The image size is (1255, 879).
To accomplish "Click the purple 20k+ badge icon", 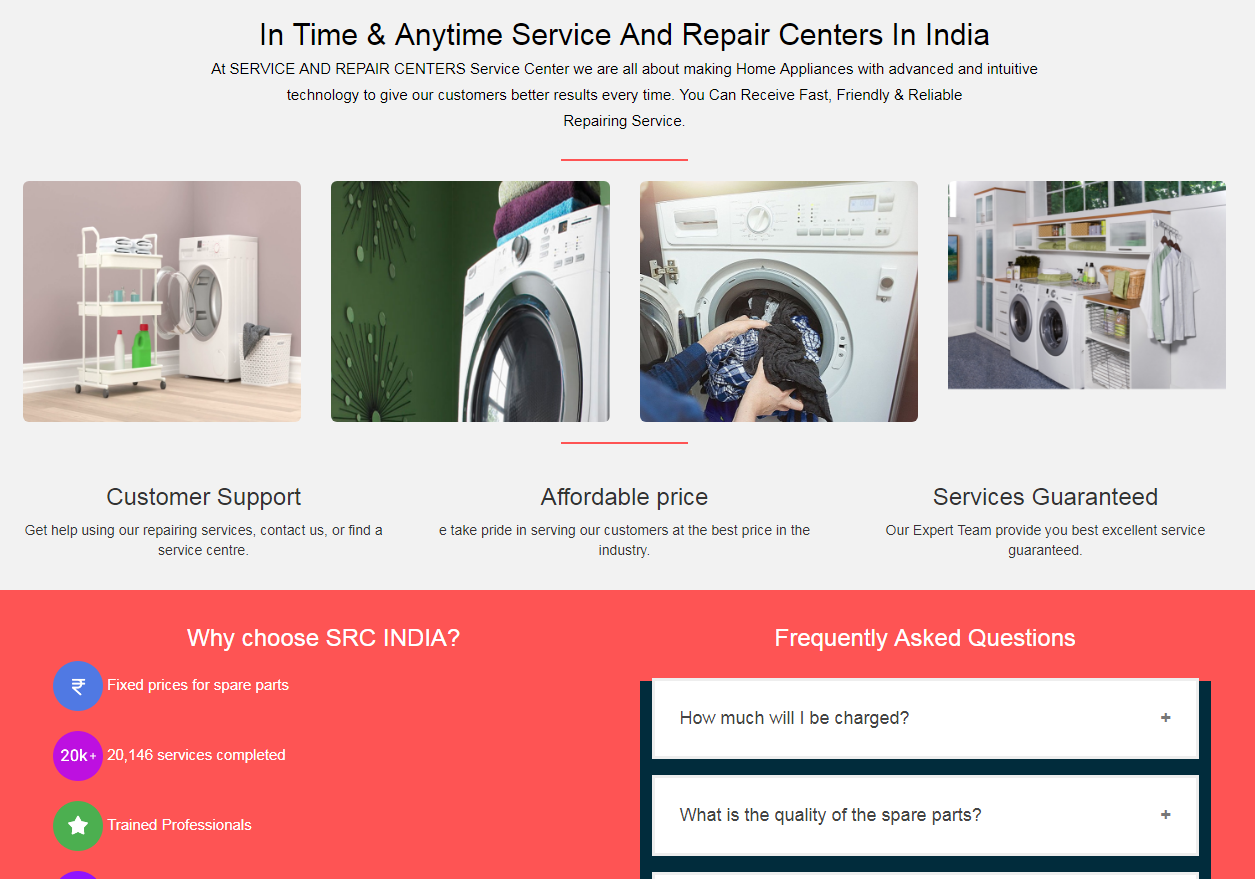I will (78, 756).
